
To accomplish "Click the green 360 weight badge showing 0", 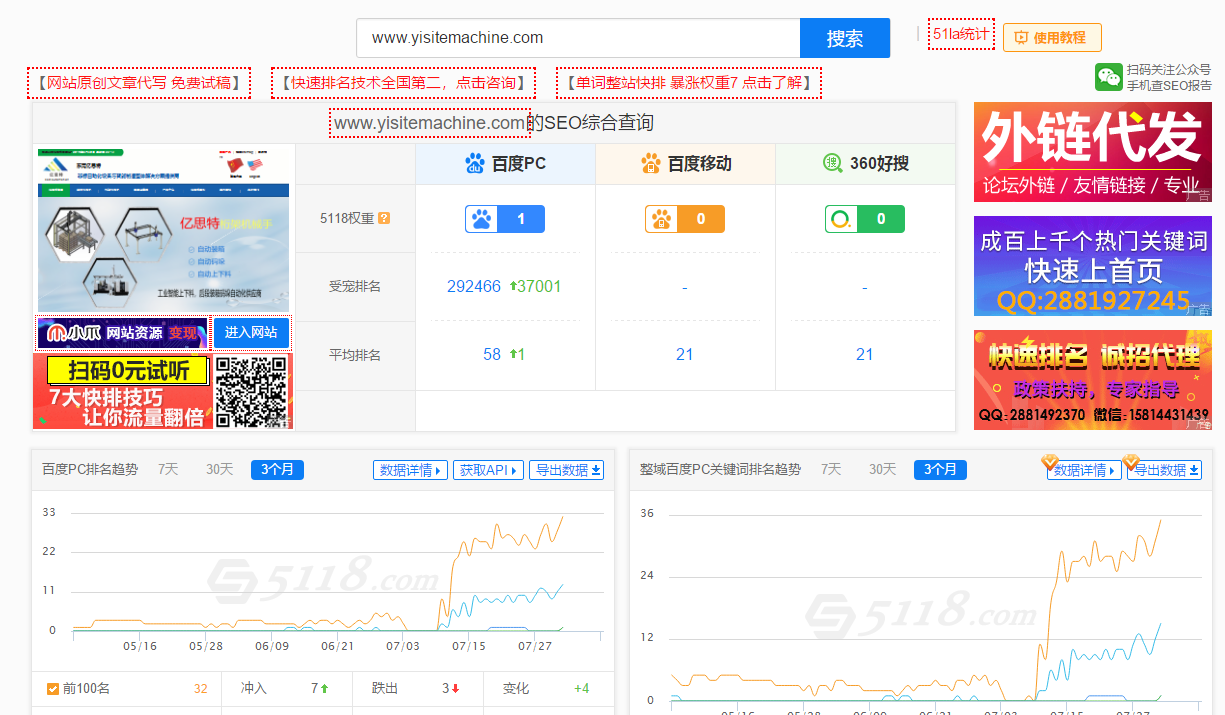I will 865,219.
